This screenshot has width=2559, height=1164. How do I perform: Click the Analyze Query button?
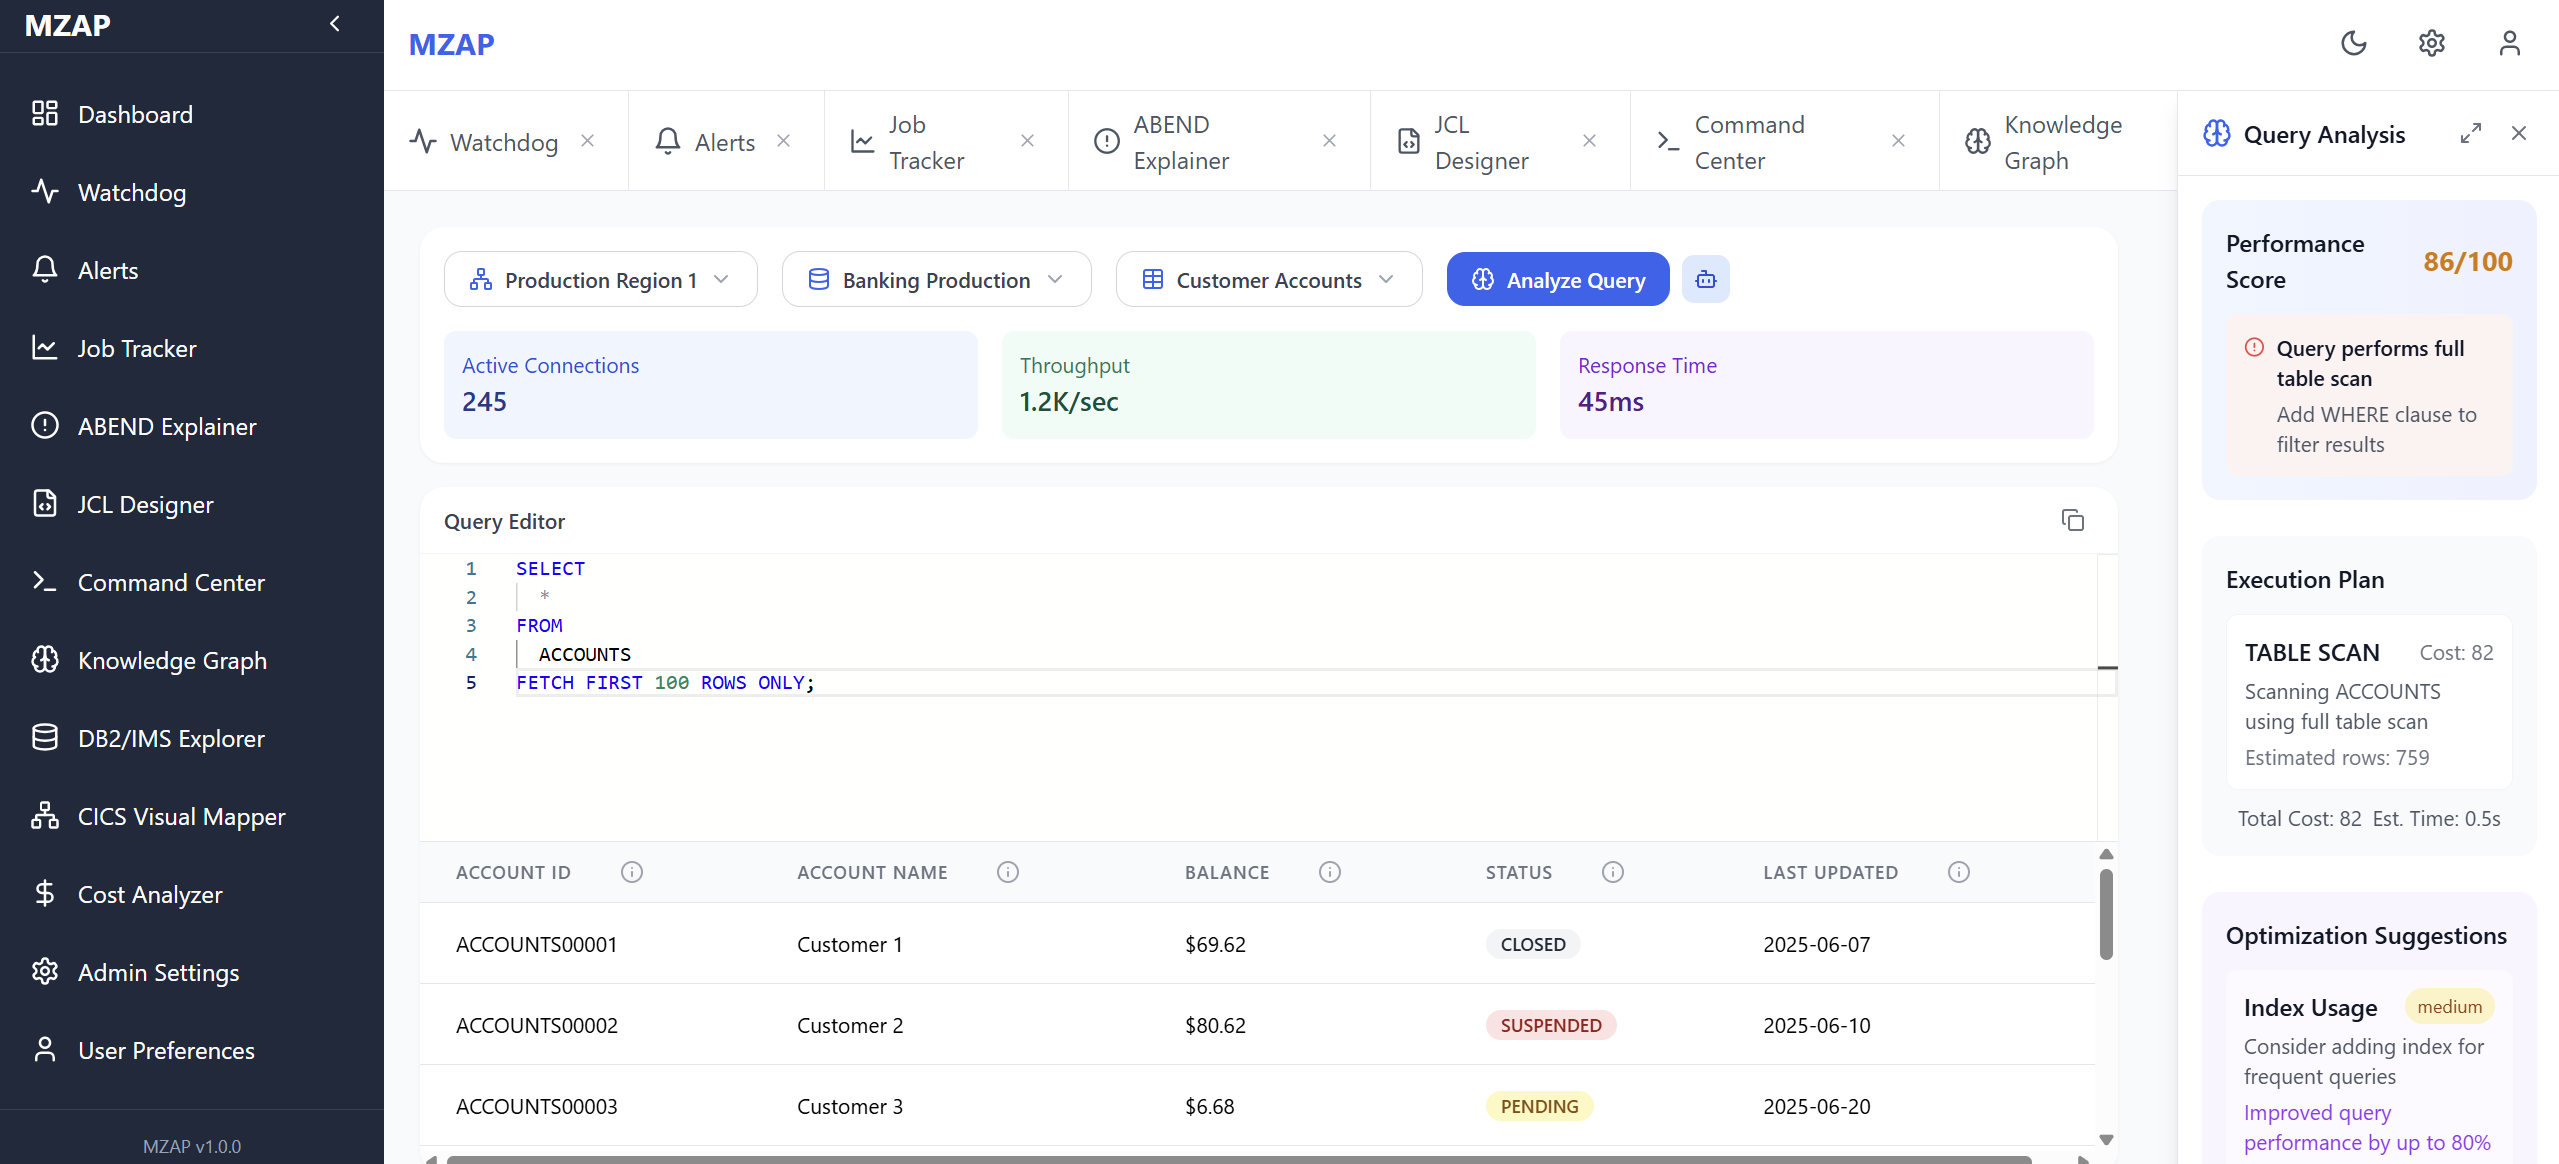coord(1557,279)
